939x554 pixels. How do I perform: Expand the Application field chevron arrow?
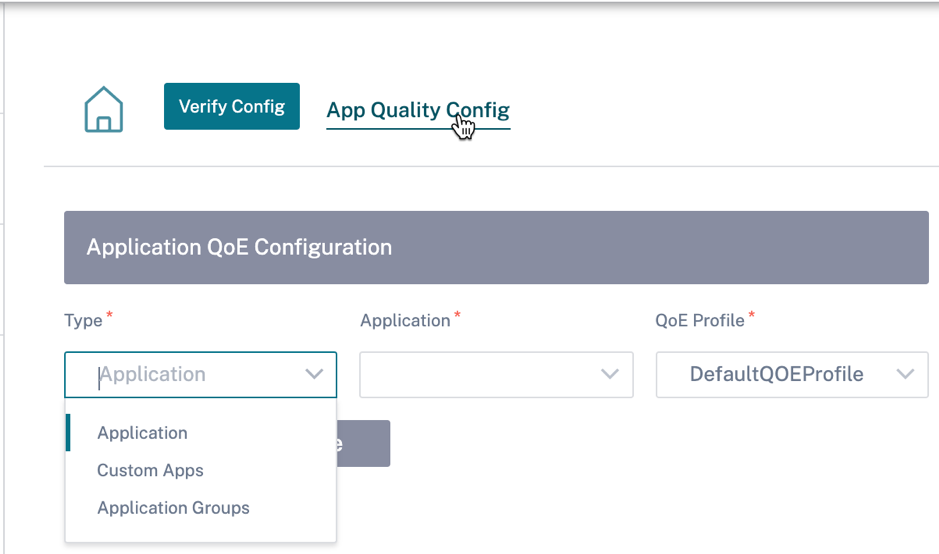tap(610, 374)
